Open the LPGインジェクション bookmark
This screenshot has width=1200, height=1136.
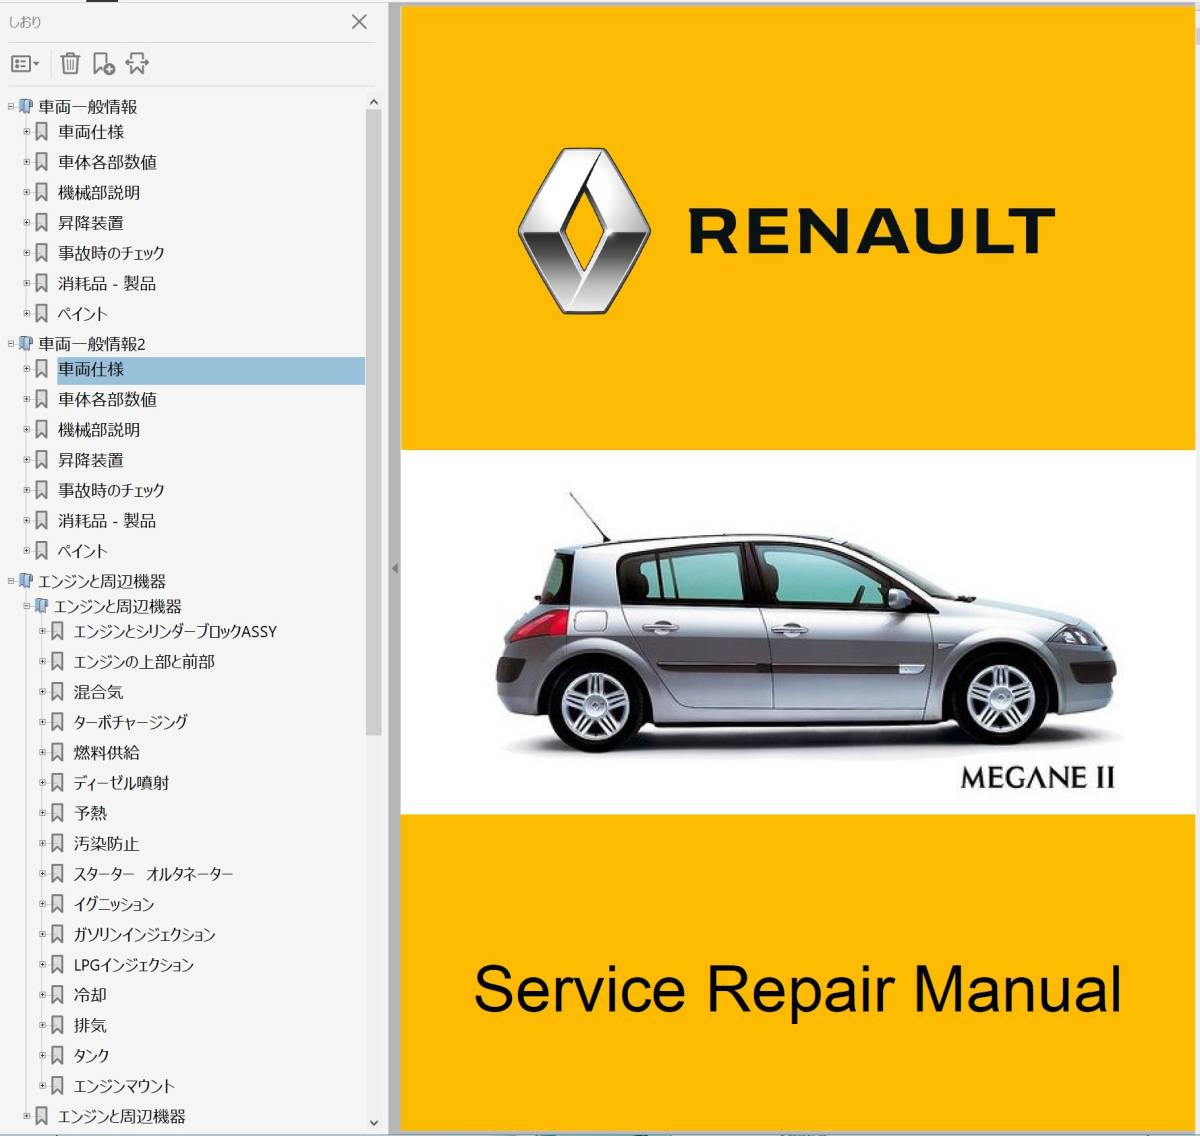pos(134,965)
